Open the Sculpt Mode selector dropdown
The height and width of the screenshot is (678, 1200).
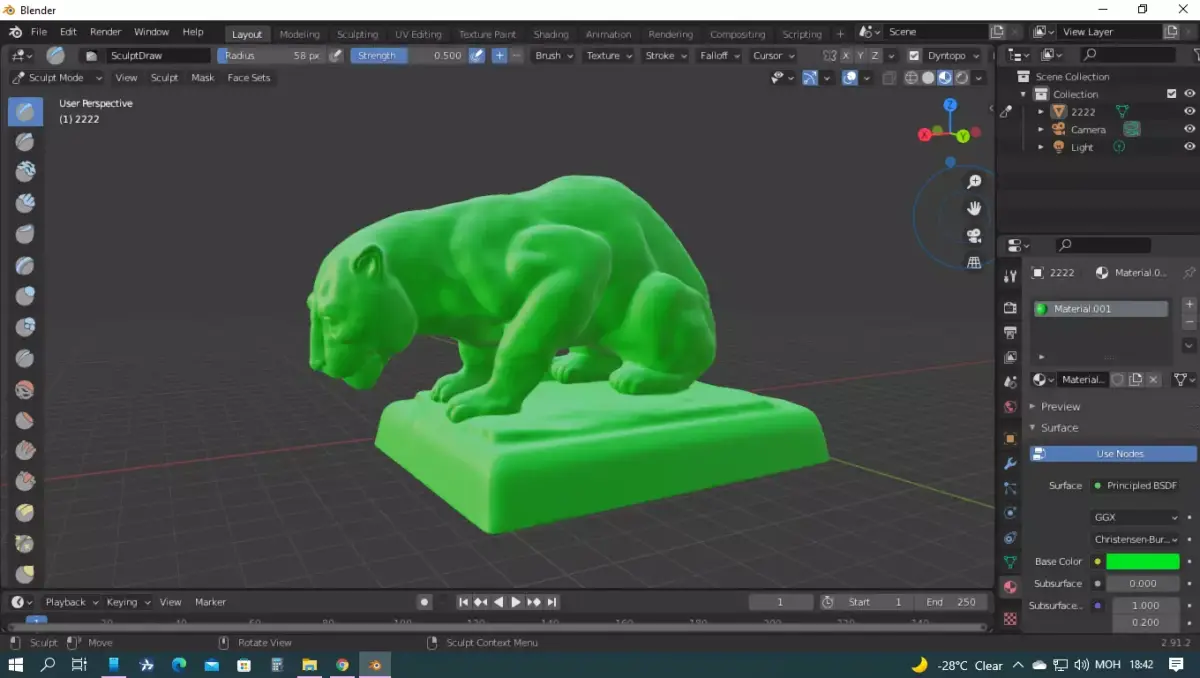[x=57, y=78]
